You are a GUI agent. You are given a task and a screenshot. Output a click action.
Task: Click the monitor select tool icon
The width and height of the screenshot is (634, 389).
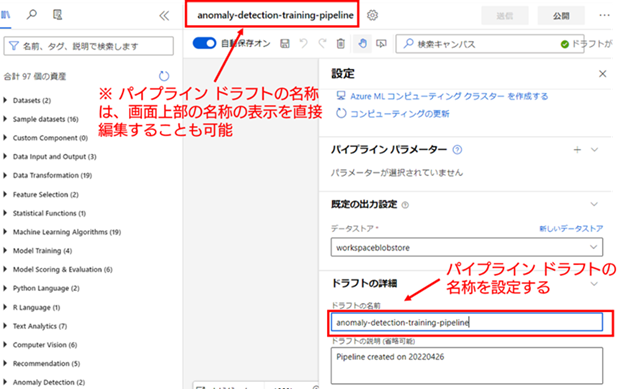pos(381,43)
